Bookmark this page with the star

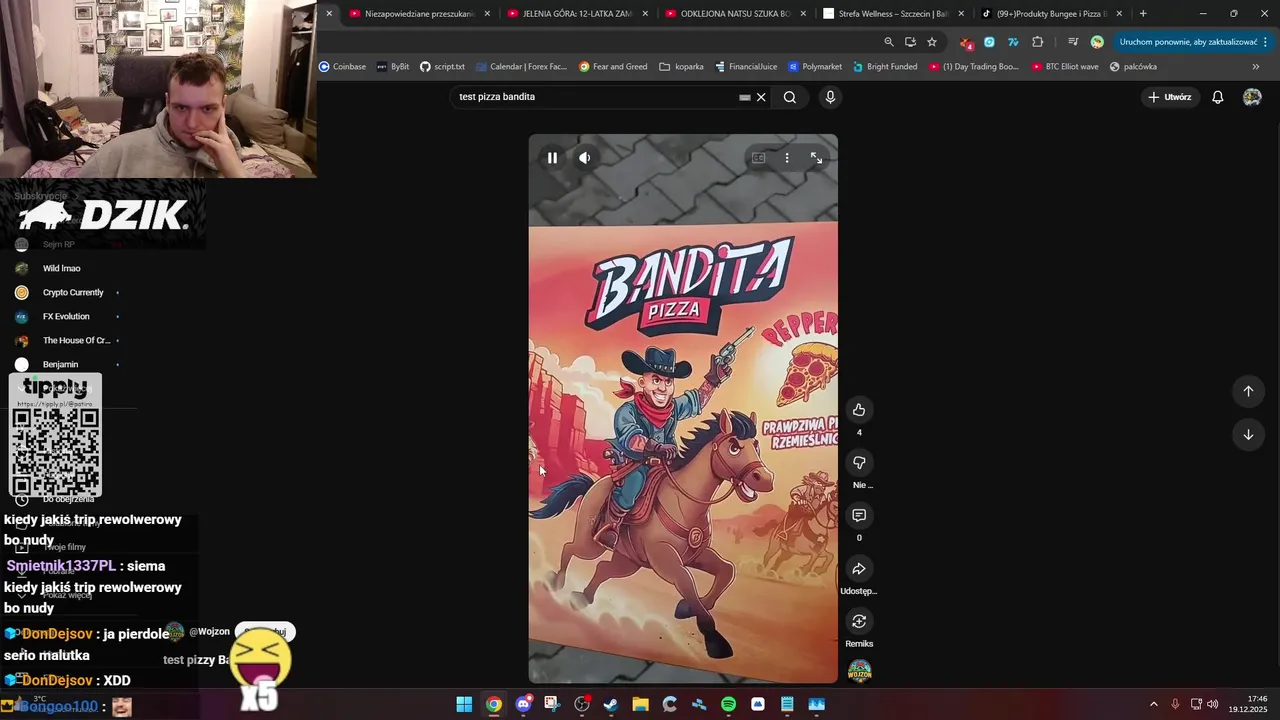pos(932,42)
